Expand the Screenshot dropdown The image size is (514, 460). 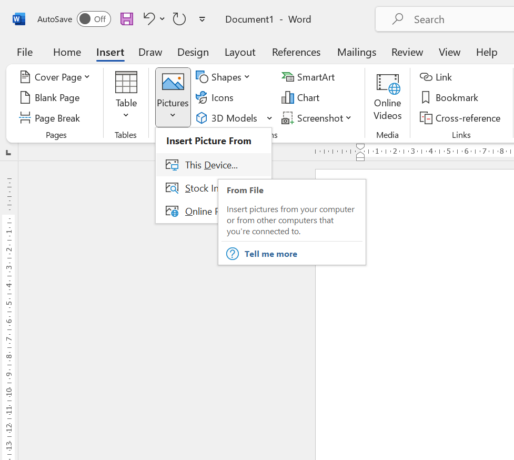point(348,118)
